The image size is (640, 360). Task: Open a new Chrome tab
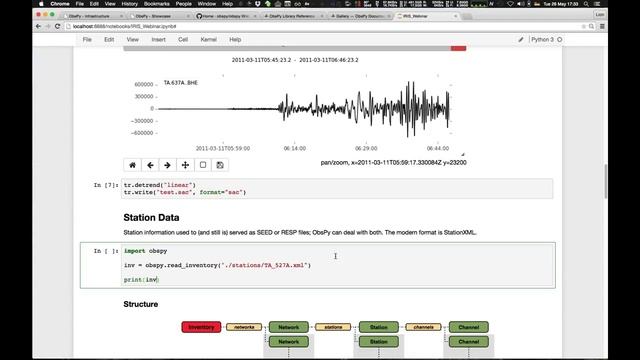coord(468,16)
